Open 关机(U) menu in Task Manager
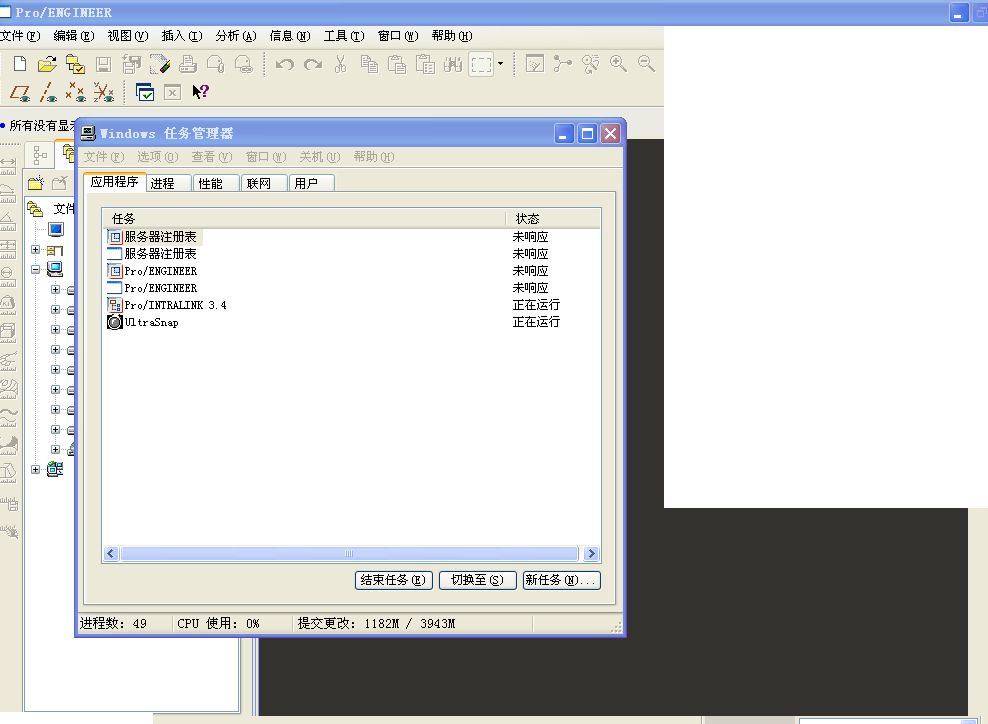 319,157
